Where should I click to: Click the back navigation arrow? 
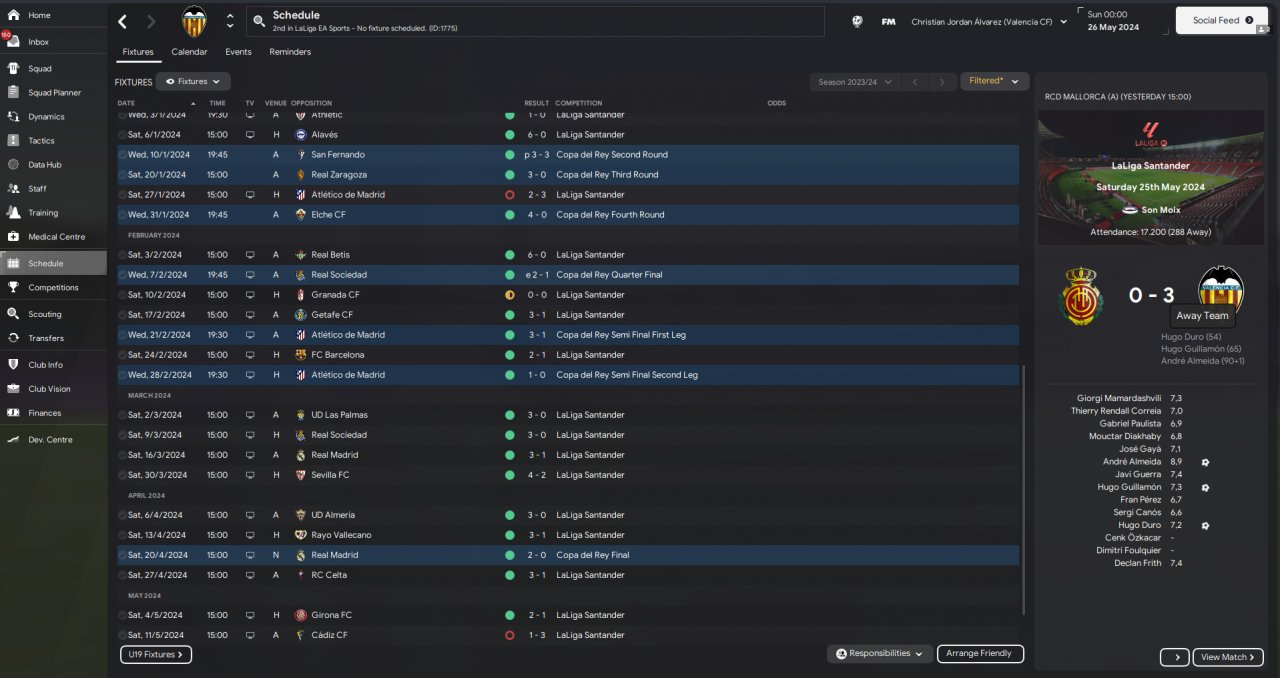pyautogui.click(x=122, y=21)
